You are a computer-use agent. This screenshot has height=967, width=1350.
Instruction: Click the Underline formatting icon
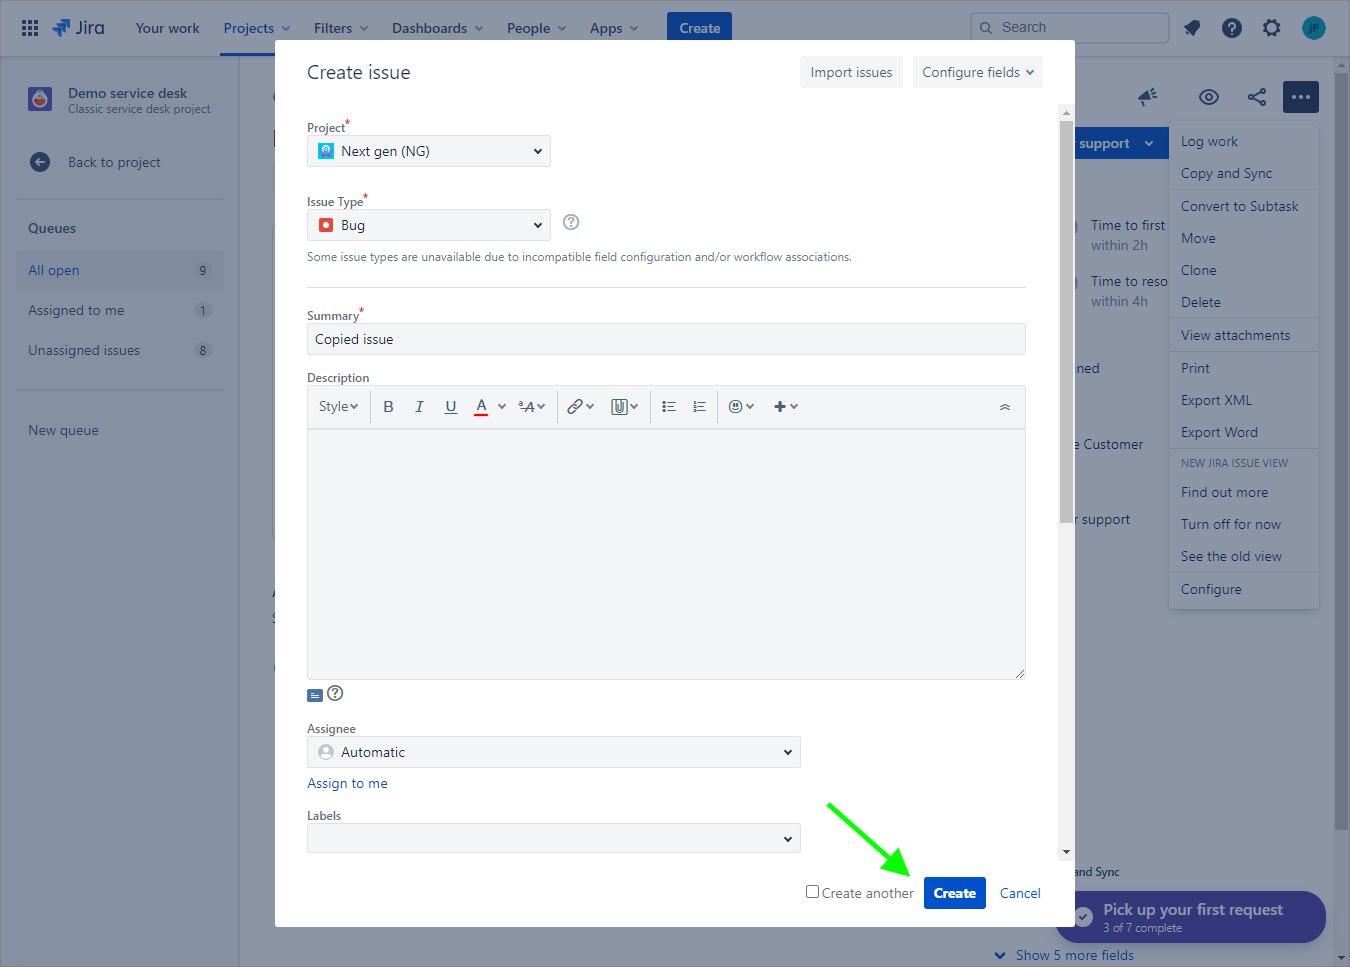coord(451,407)
